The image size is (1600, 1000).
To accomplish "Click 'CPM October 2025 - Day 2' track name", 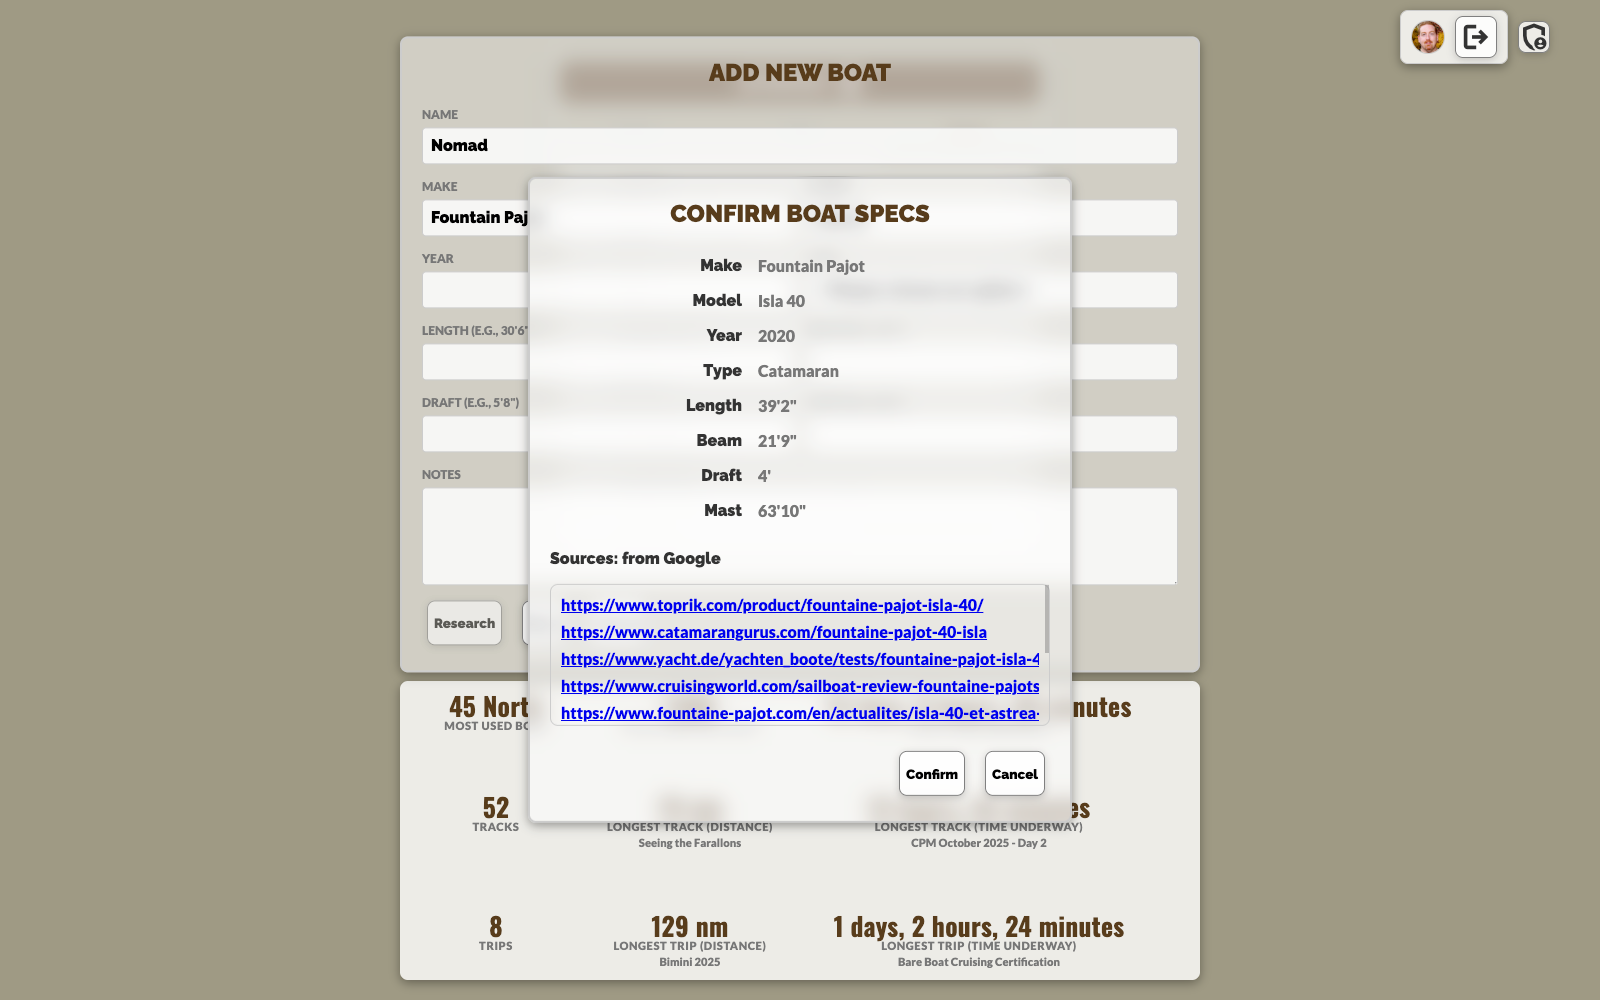I will coord(979,843).
